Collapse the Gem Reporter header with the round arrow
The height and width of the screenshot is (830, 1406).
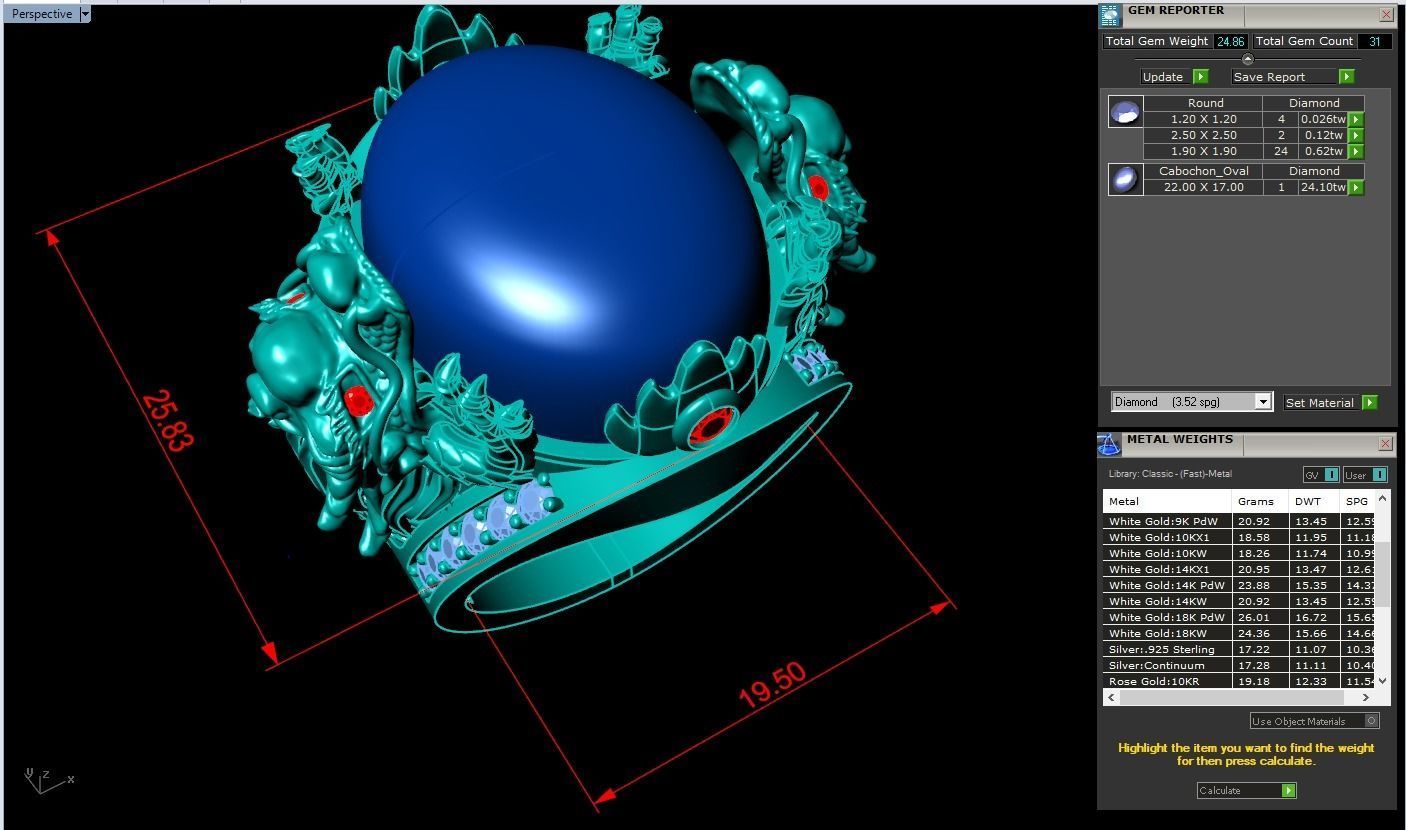(x=1247, y=59)
